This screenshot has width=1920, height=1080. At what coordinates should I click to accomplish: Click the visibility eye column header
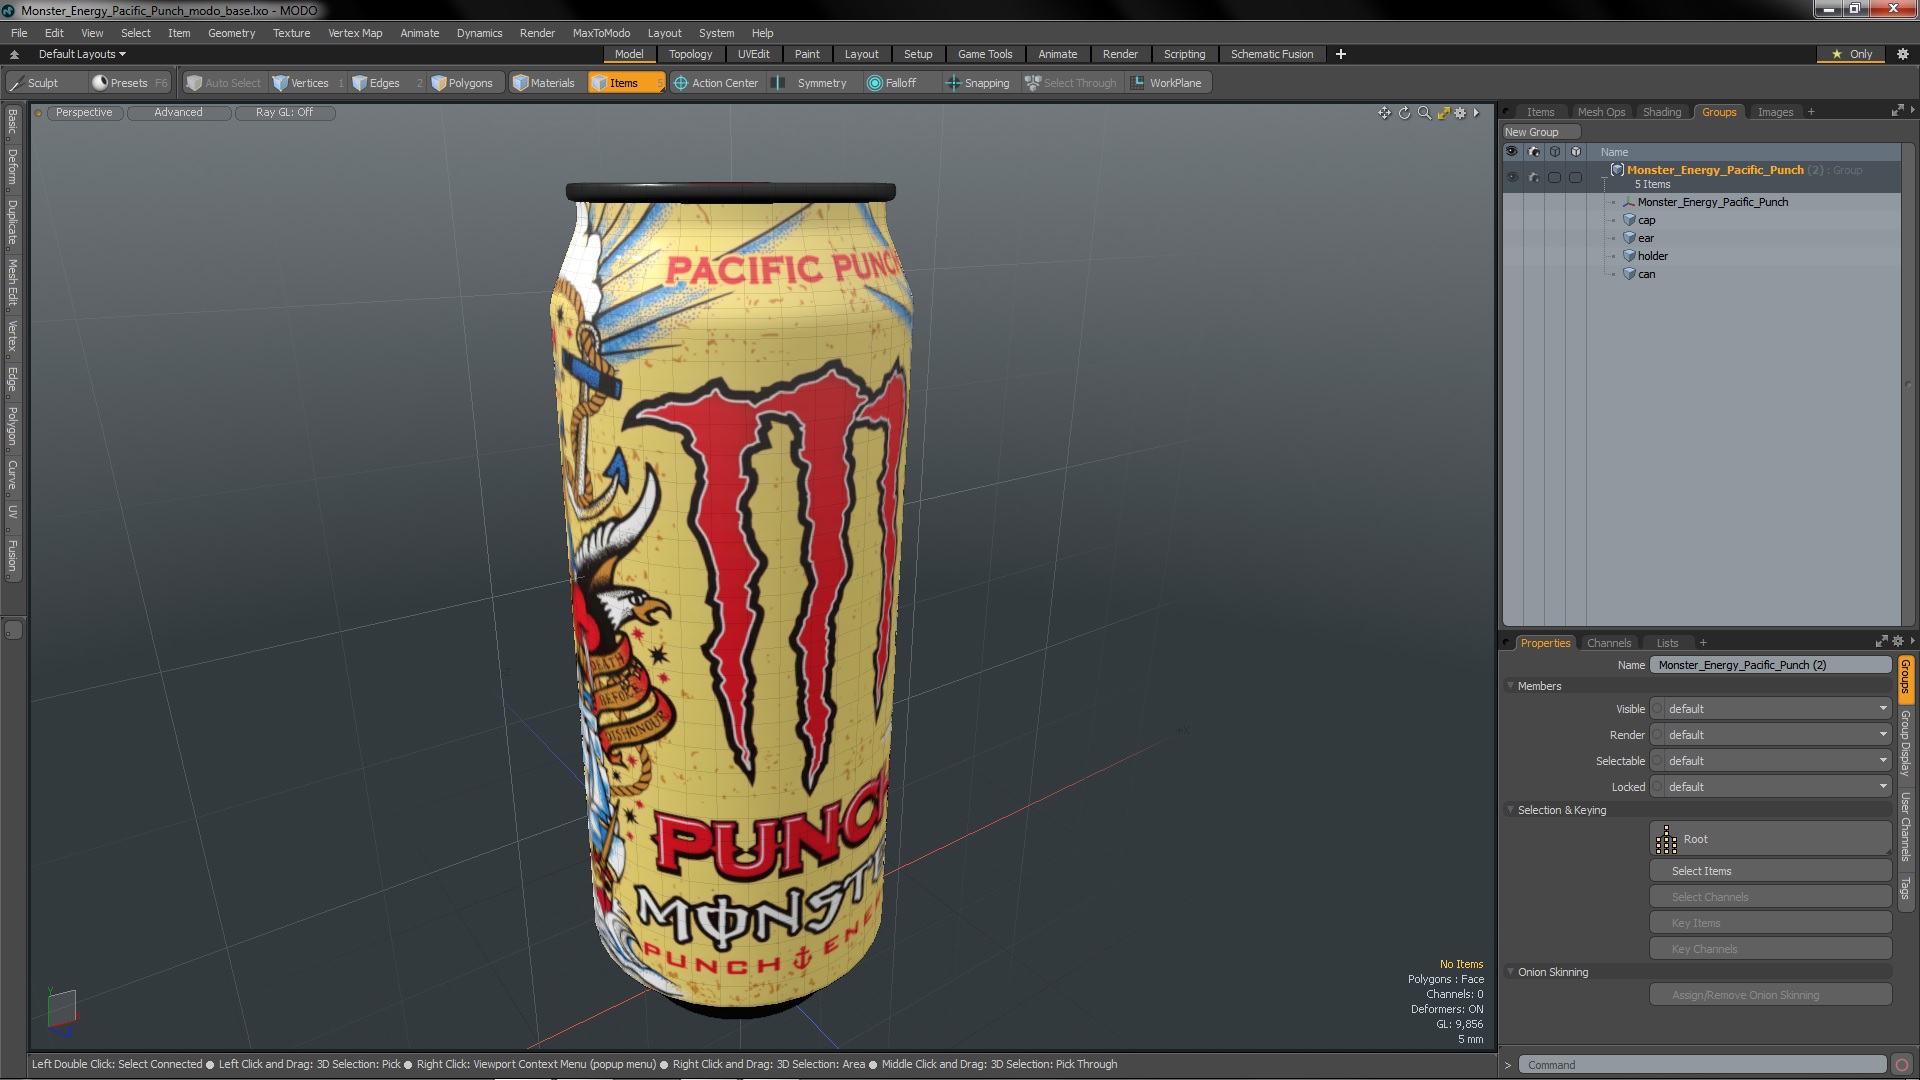point(1512,152)
